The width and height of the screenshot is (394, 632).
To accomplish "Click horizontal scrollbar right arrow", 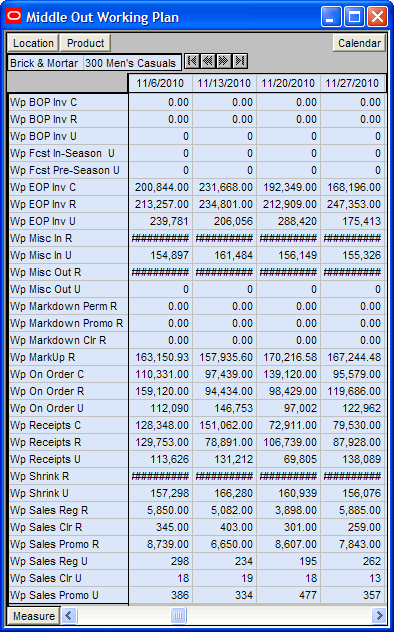I will point(379,616).
